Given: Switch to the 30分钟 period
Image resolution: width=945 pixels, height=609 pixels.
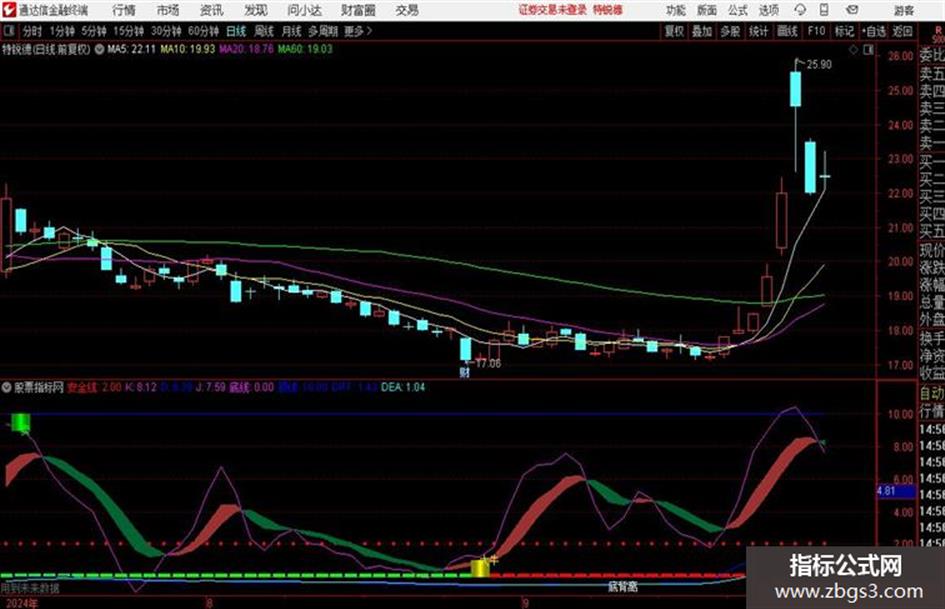Looking at the screenshot, I should tap(166, 31).
